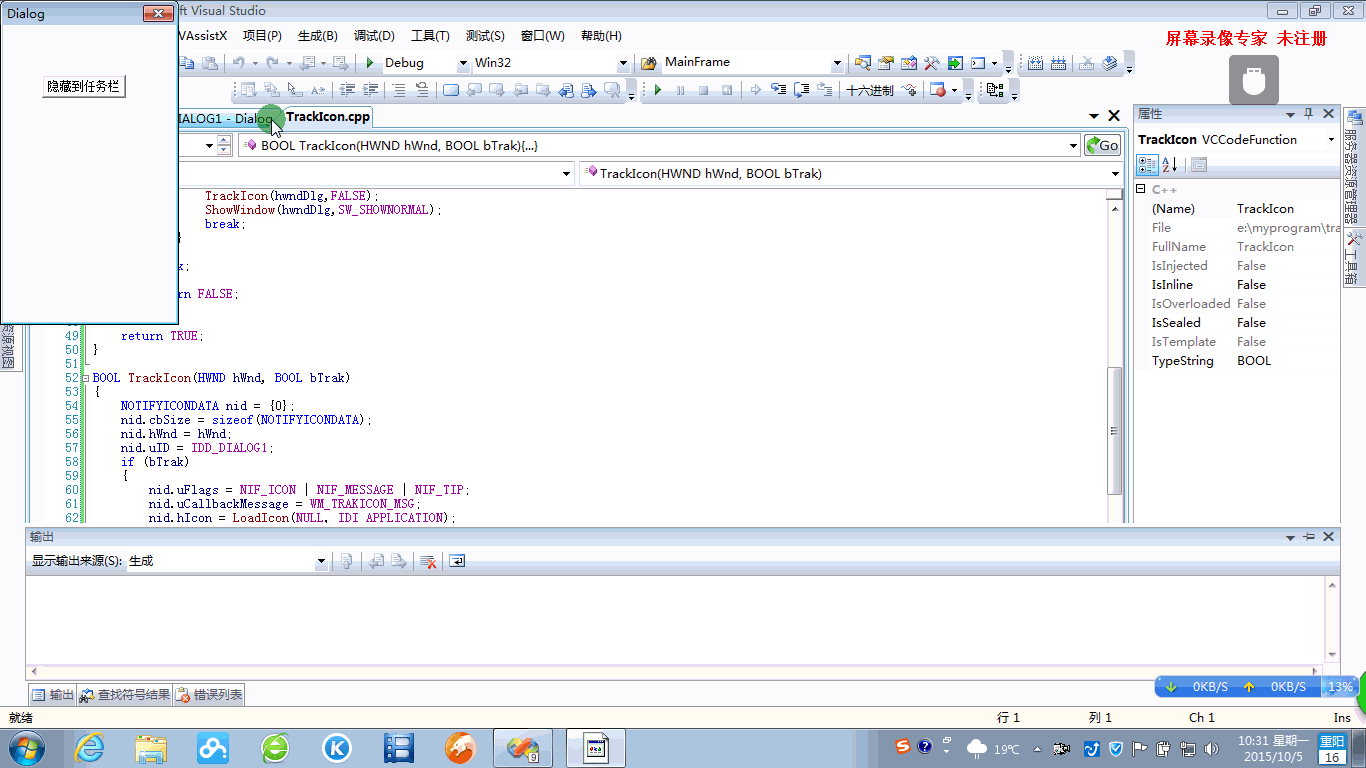This screenshot has height=768, width=1366.
Task: Open the 项目(P) Project menu
Action: (x=262, y=36)
